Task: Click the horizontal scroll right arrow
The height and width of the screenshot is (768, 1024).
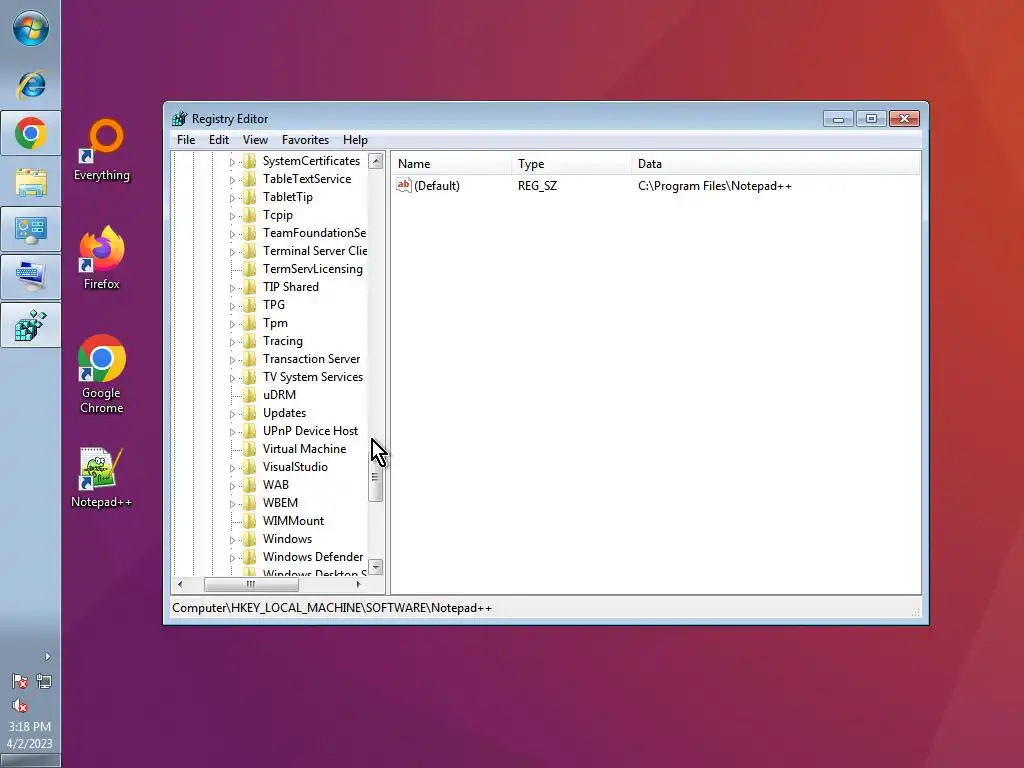Action: click(x=358, y=584)
